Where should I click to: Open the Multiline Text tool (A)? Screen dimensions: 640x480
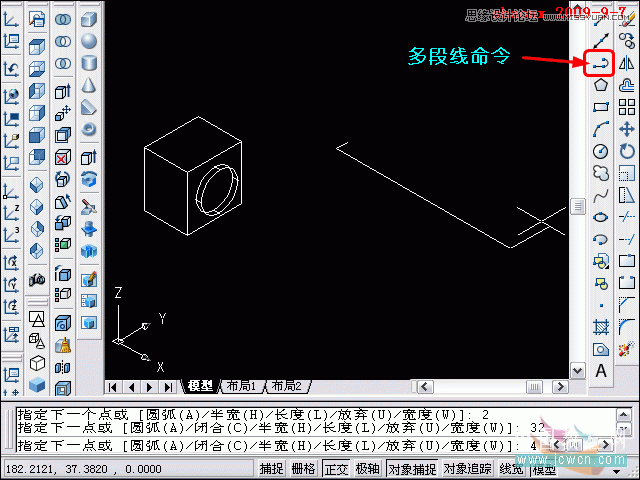point(601,371)
